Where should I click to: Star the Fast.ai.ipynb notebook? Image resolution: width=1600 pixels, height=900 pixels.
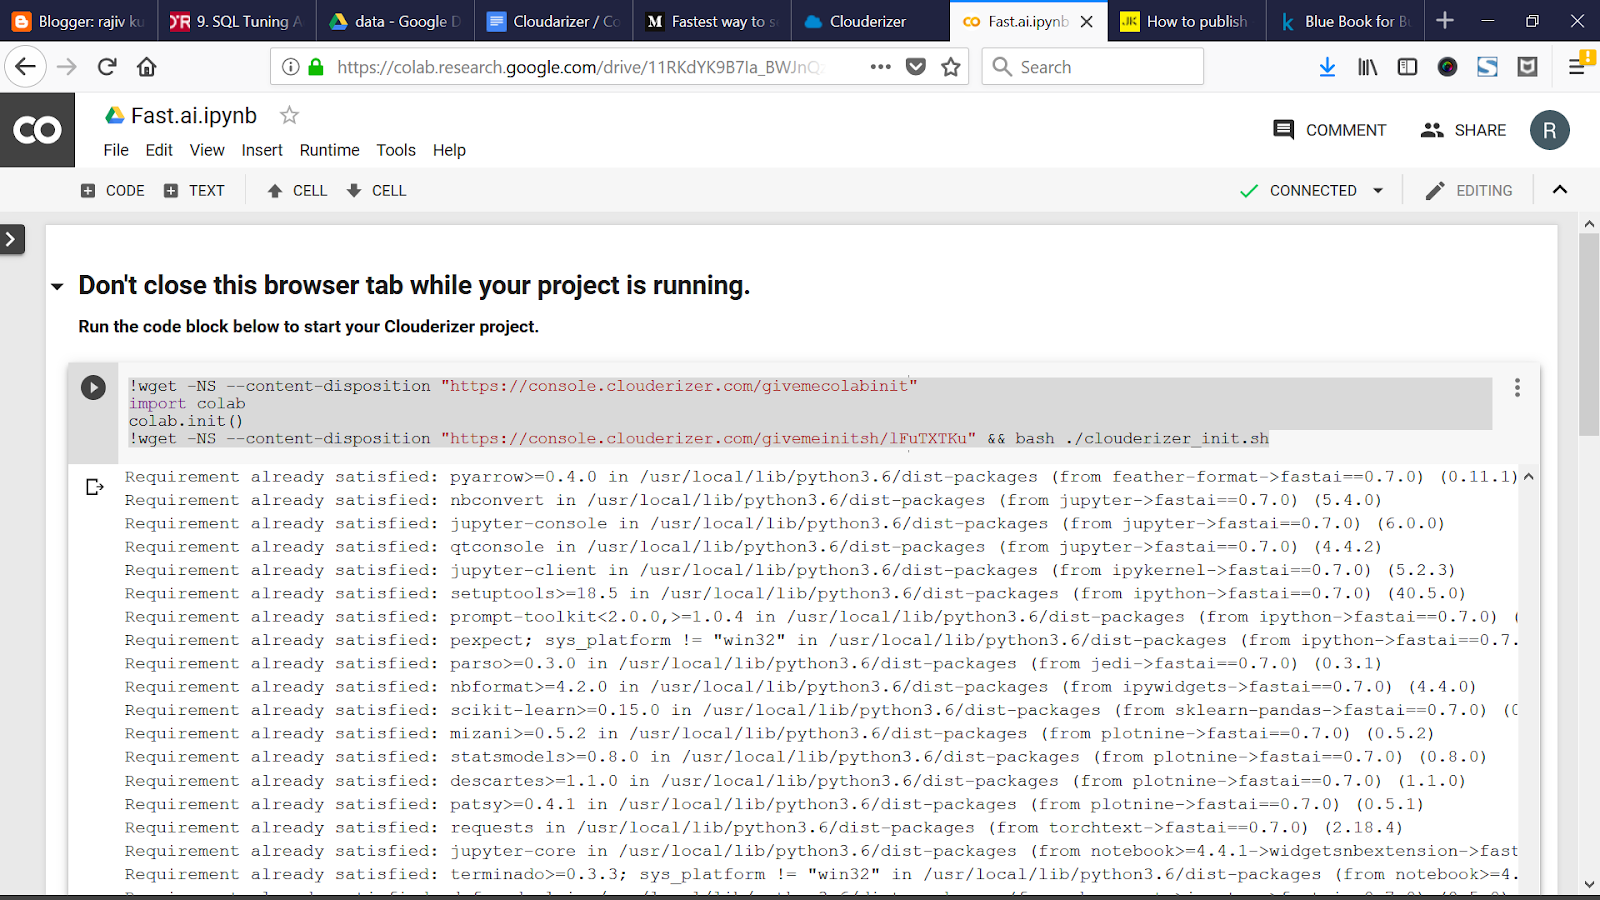(289, 115)
